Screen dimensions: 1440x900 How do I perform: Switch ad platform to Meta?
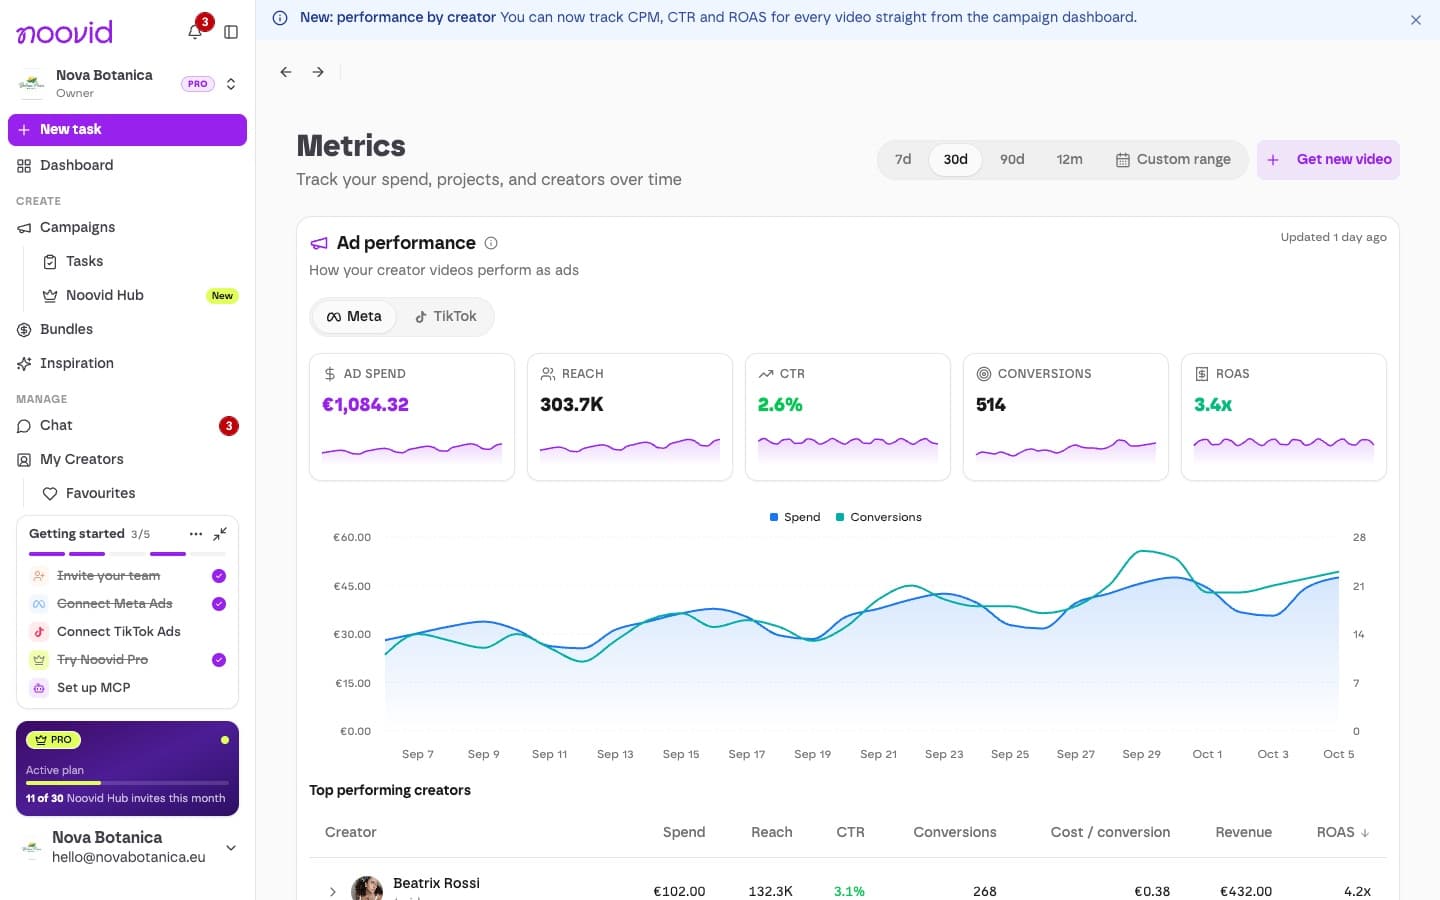click(354, 317)
